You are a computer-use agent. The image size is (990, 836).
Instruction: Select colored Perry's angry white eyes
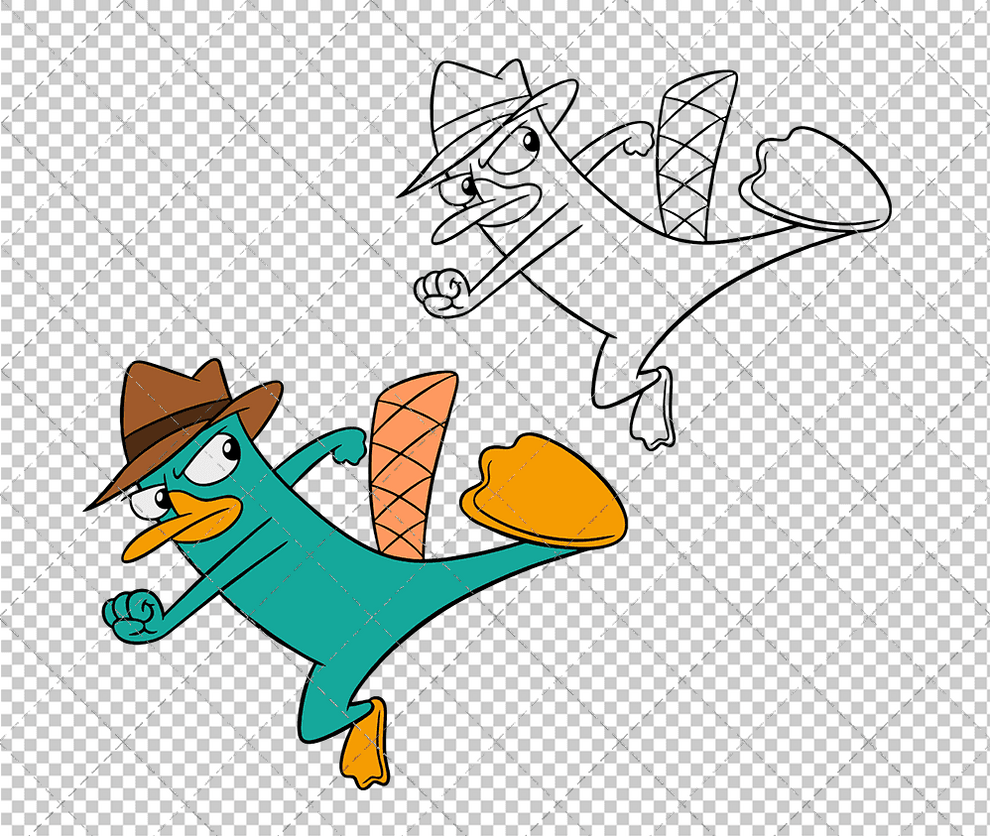click(x=210, y=460)
